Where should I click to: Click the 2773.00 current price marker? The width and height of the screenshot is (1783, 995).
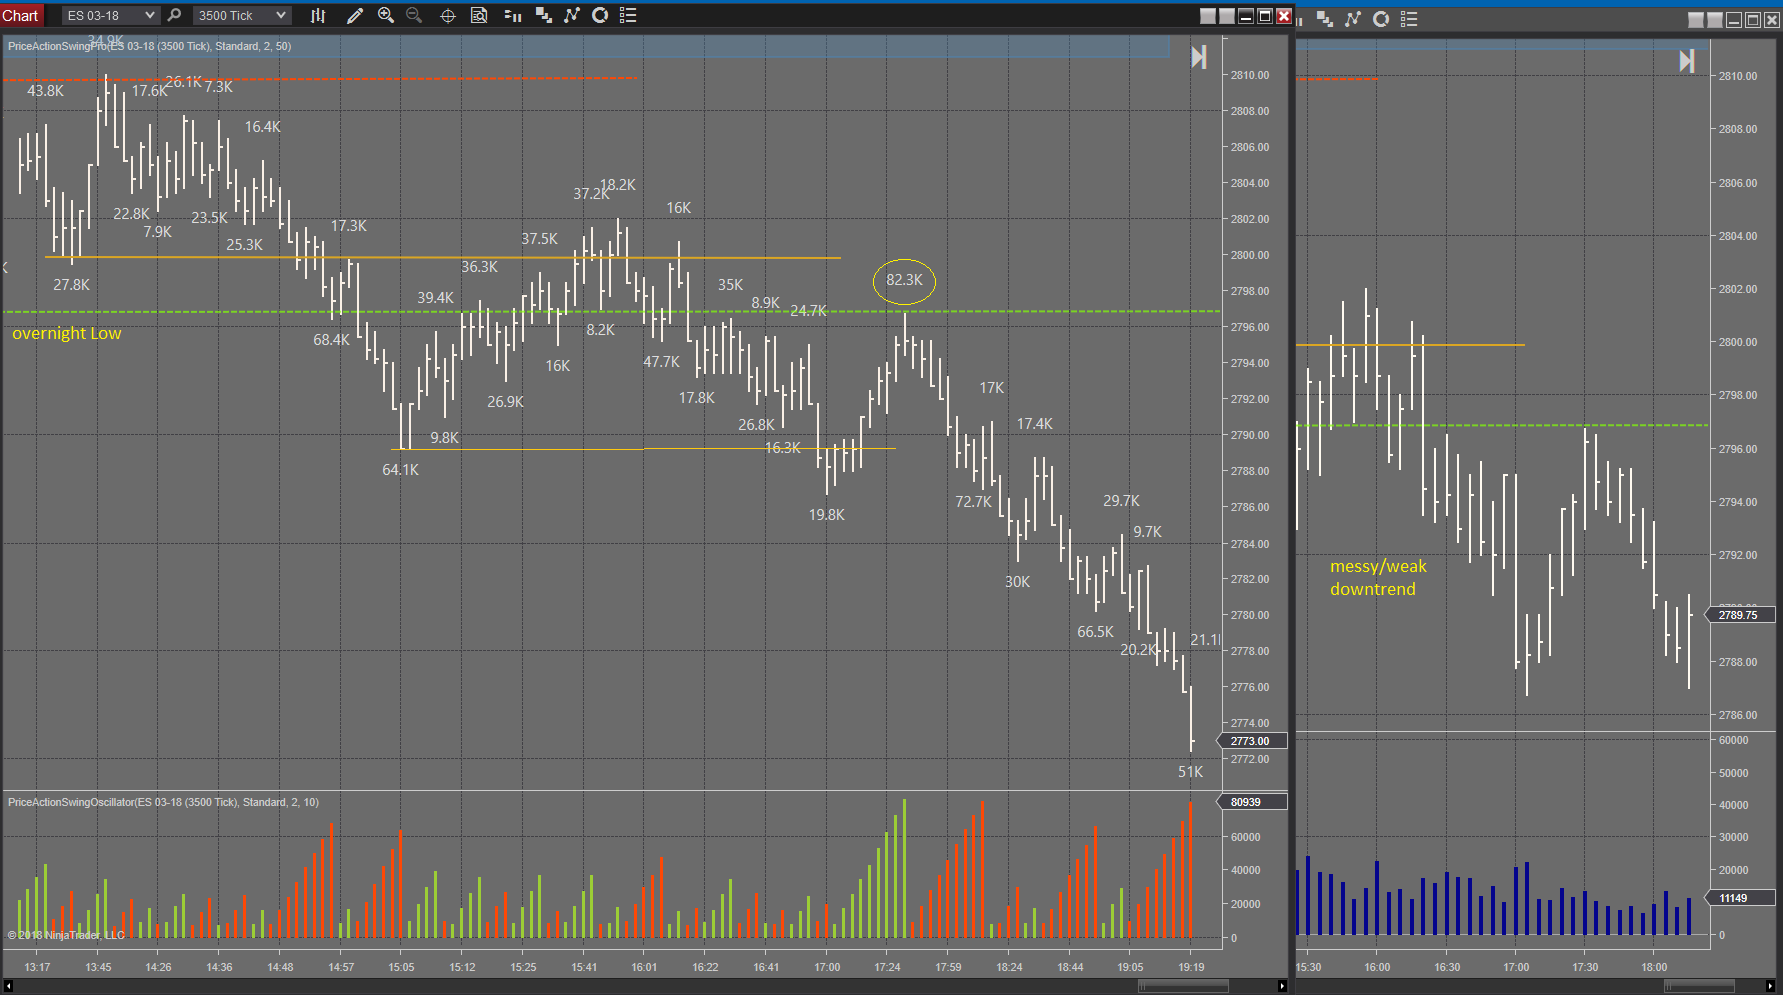(1250, 741)
